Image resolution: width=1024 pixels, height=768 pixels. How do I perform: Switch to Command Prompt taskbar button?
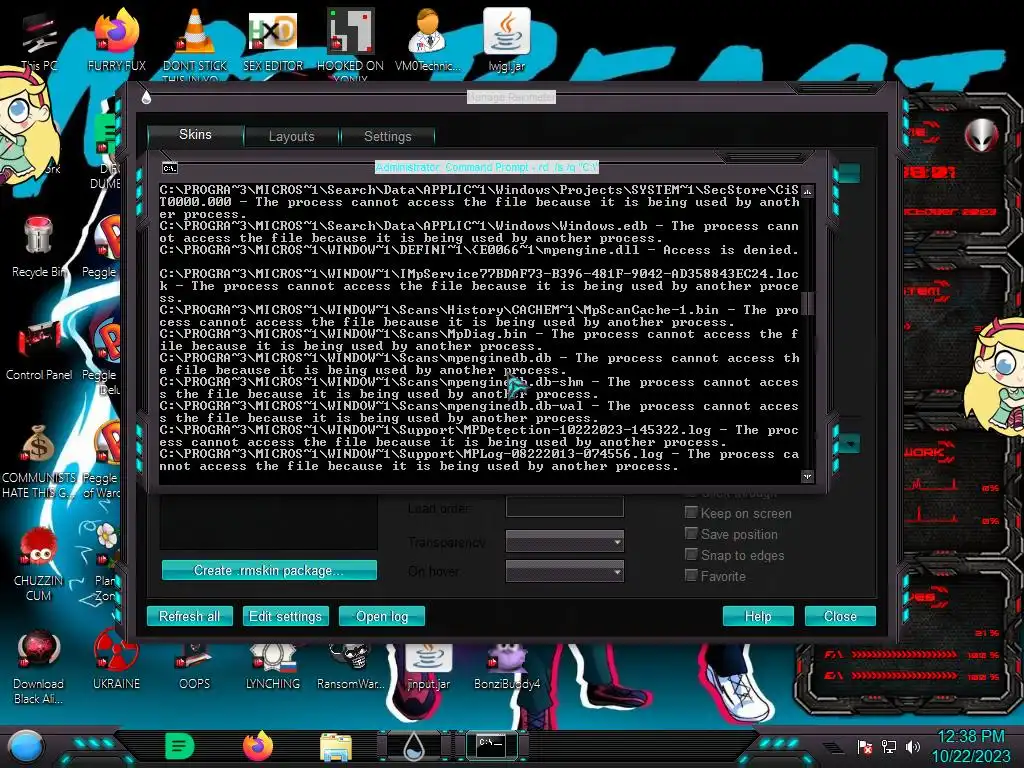(x=491, y=745)
